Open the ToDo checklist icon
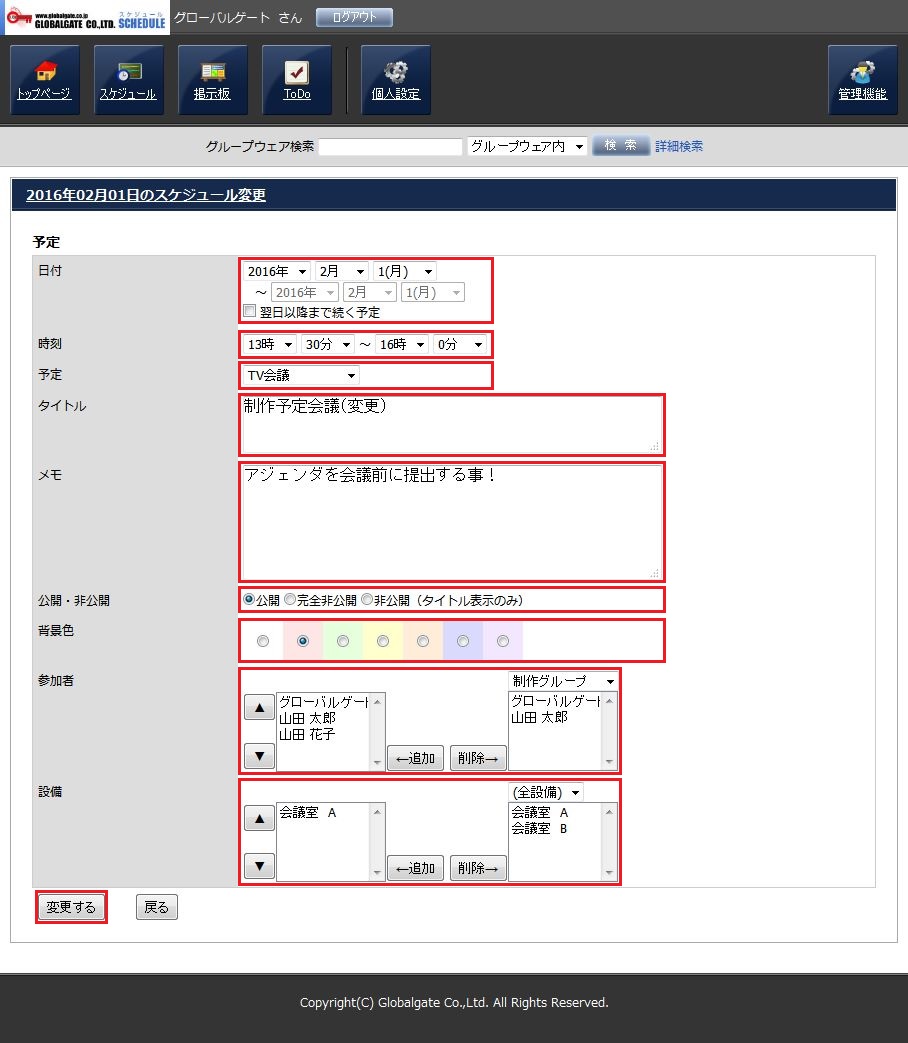This screenshot has width=908, height=1043. coord(296,80)
